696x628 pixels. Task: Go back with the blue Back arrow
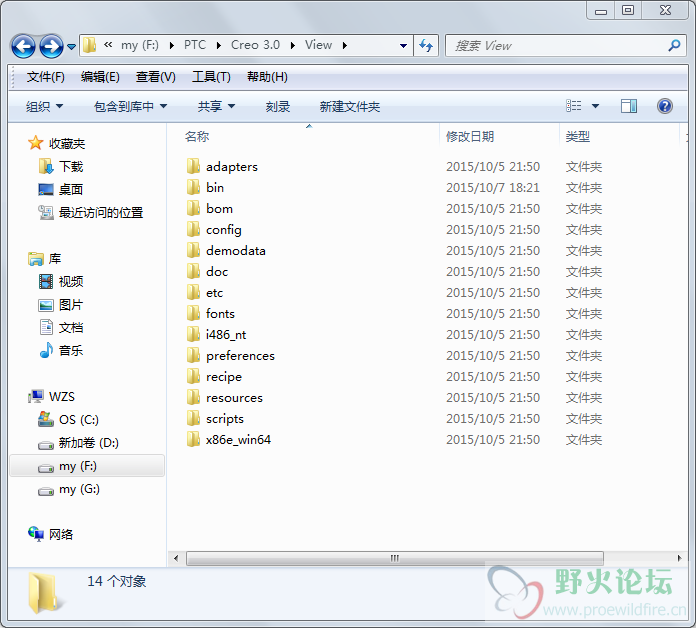[23, 46]
